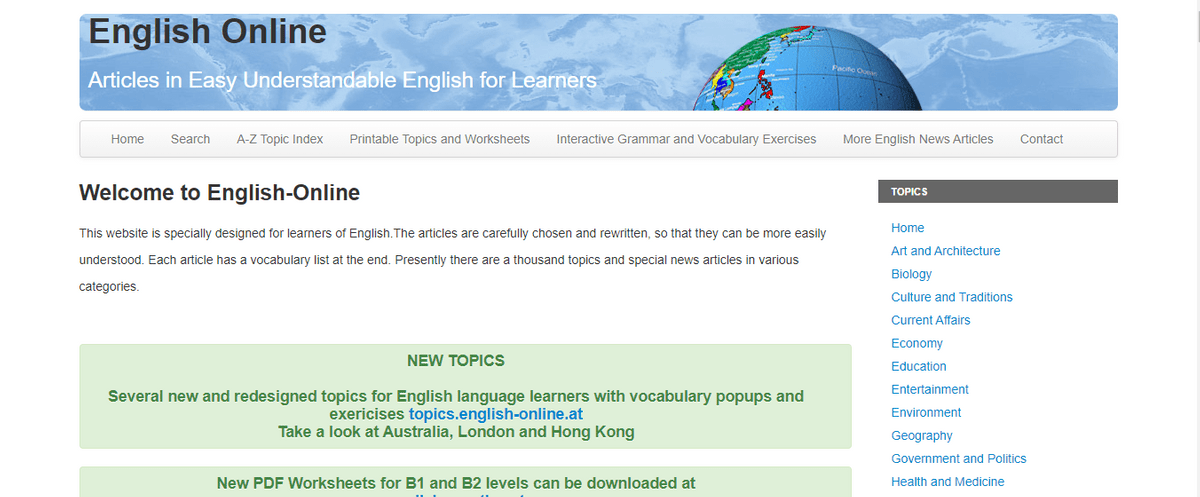Click the Welcome to English-Online heading
The image size is (1200, 497).
coord(219,192)
